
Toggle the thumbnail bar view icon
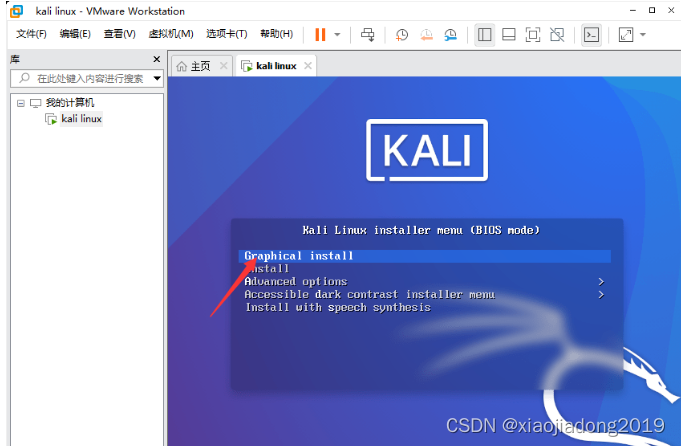pyautogui.click(x=509, y=35)
